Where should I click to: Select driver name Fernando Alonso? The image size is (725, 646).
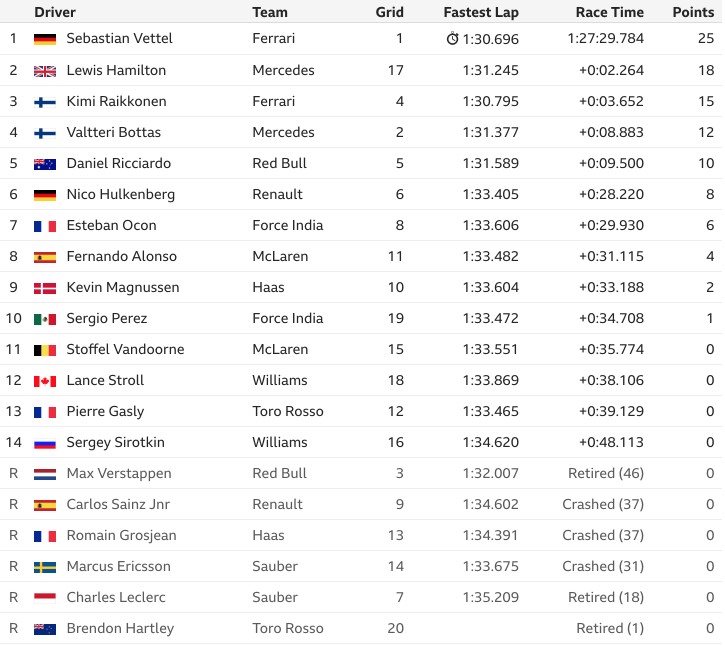pyautogui.click(x=122, y=256)
